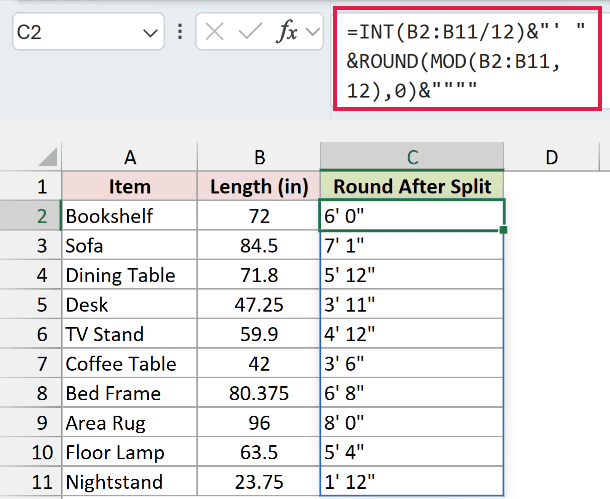Click the cell with value 23.75
Screen dimensions: 610x499
tap(259, 482)
